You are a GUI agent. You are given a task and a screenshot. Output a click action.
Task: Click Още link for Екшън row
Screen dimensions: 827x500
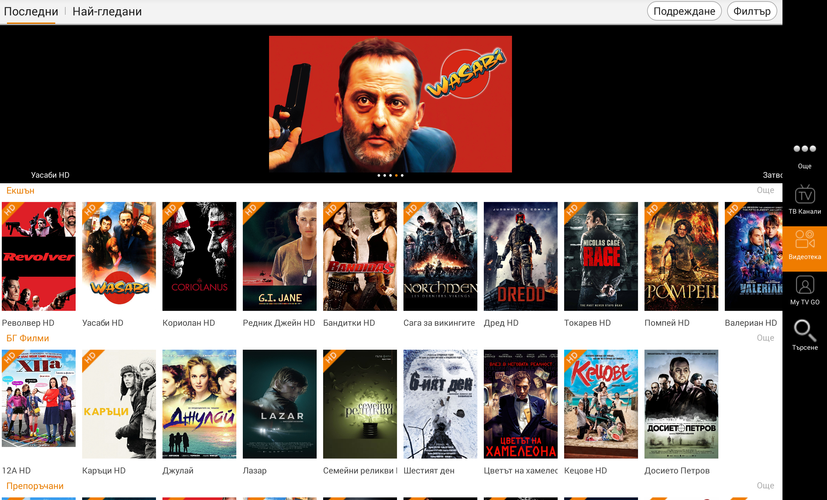(x=765, y=190)
